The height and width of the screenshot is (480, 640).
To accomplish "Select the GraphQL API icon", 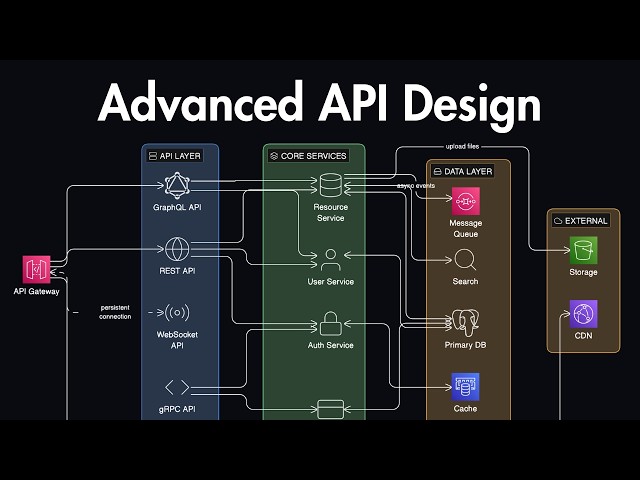I will click(177, 186).
